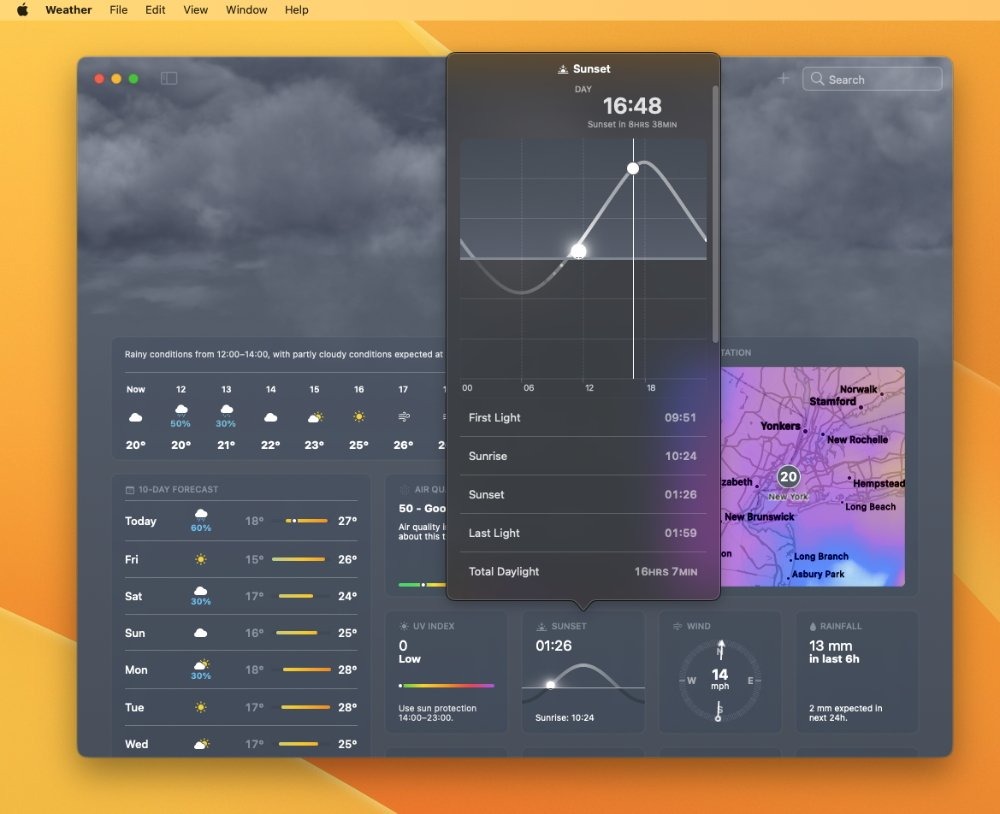Open the Wind compass tile
Image resolution: width=1000 pixels, height=814 pixels.
click(720, 680)
